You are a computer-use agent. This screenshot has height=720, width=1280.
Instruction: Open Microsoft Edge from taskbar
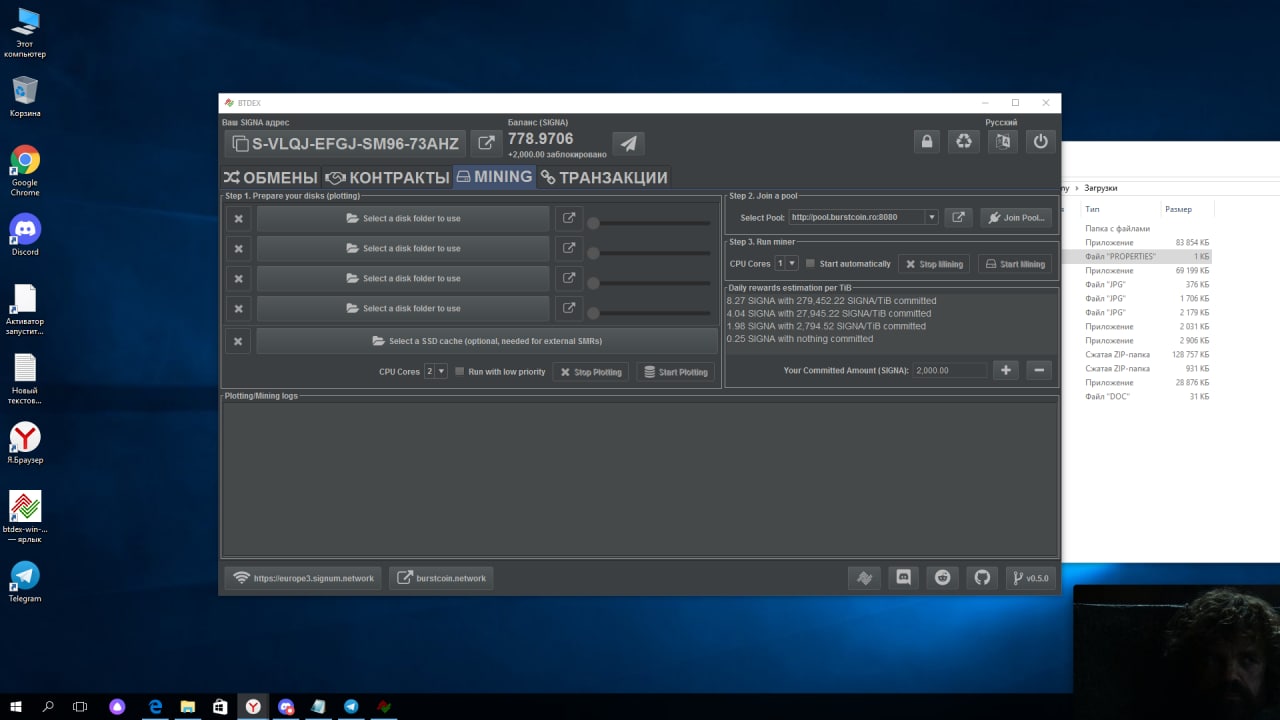[x=155, y=706]
